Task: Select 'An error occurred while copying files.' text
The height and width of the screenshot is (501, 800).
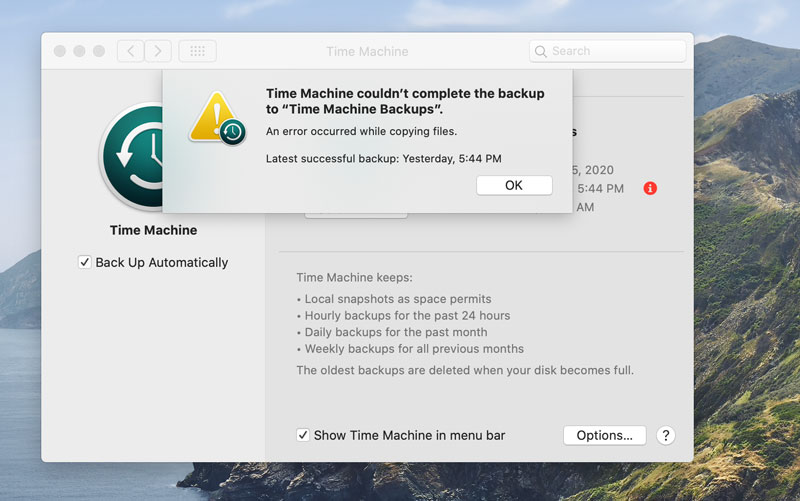Action: coord(361,131)
